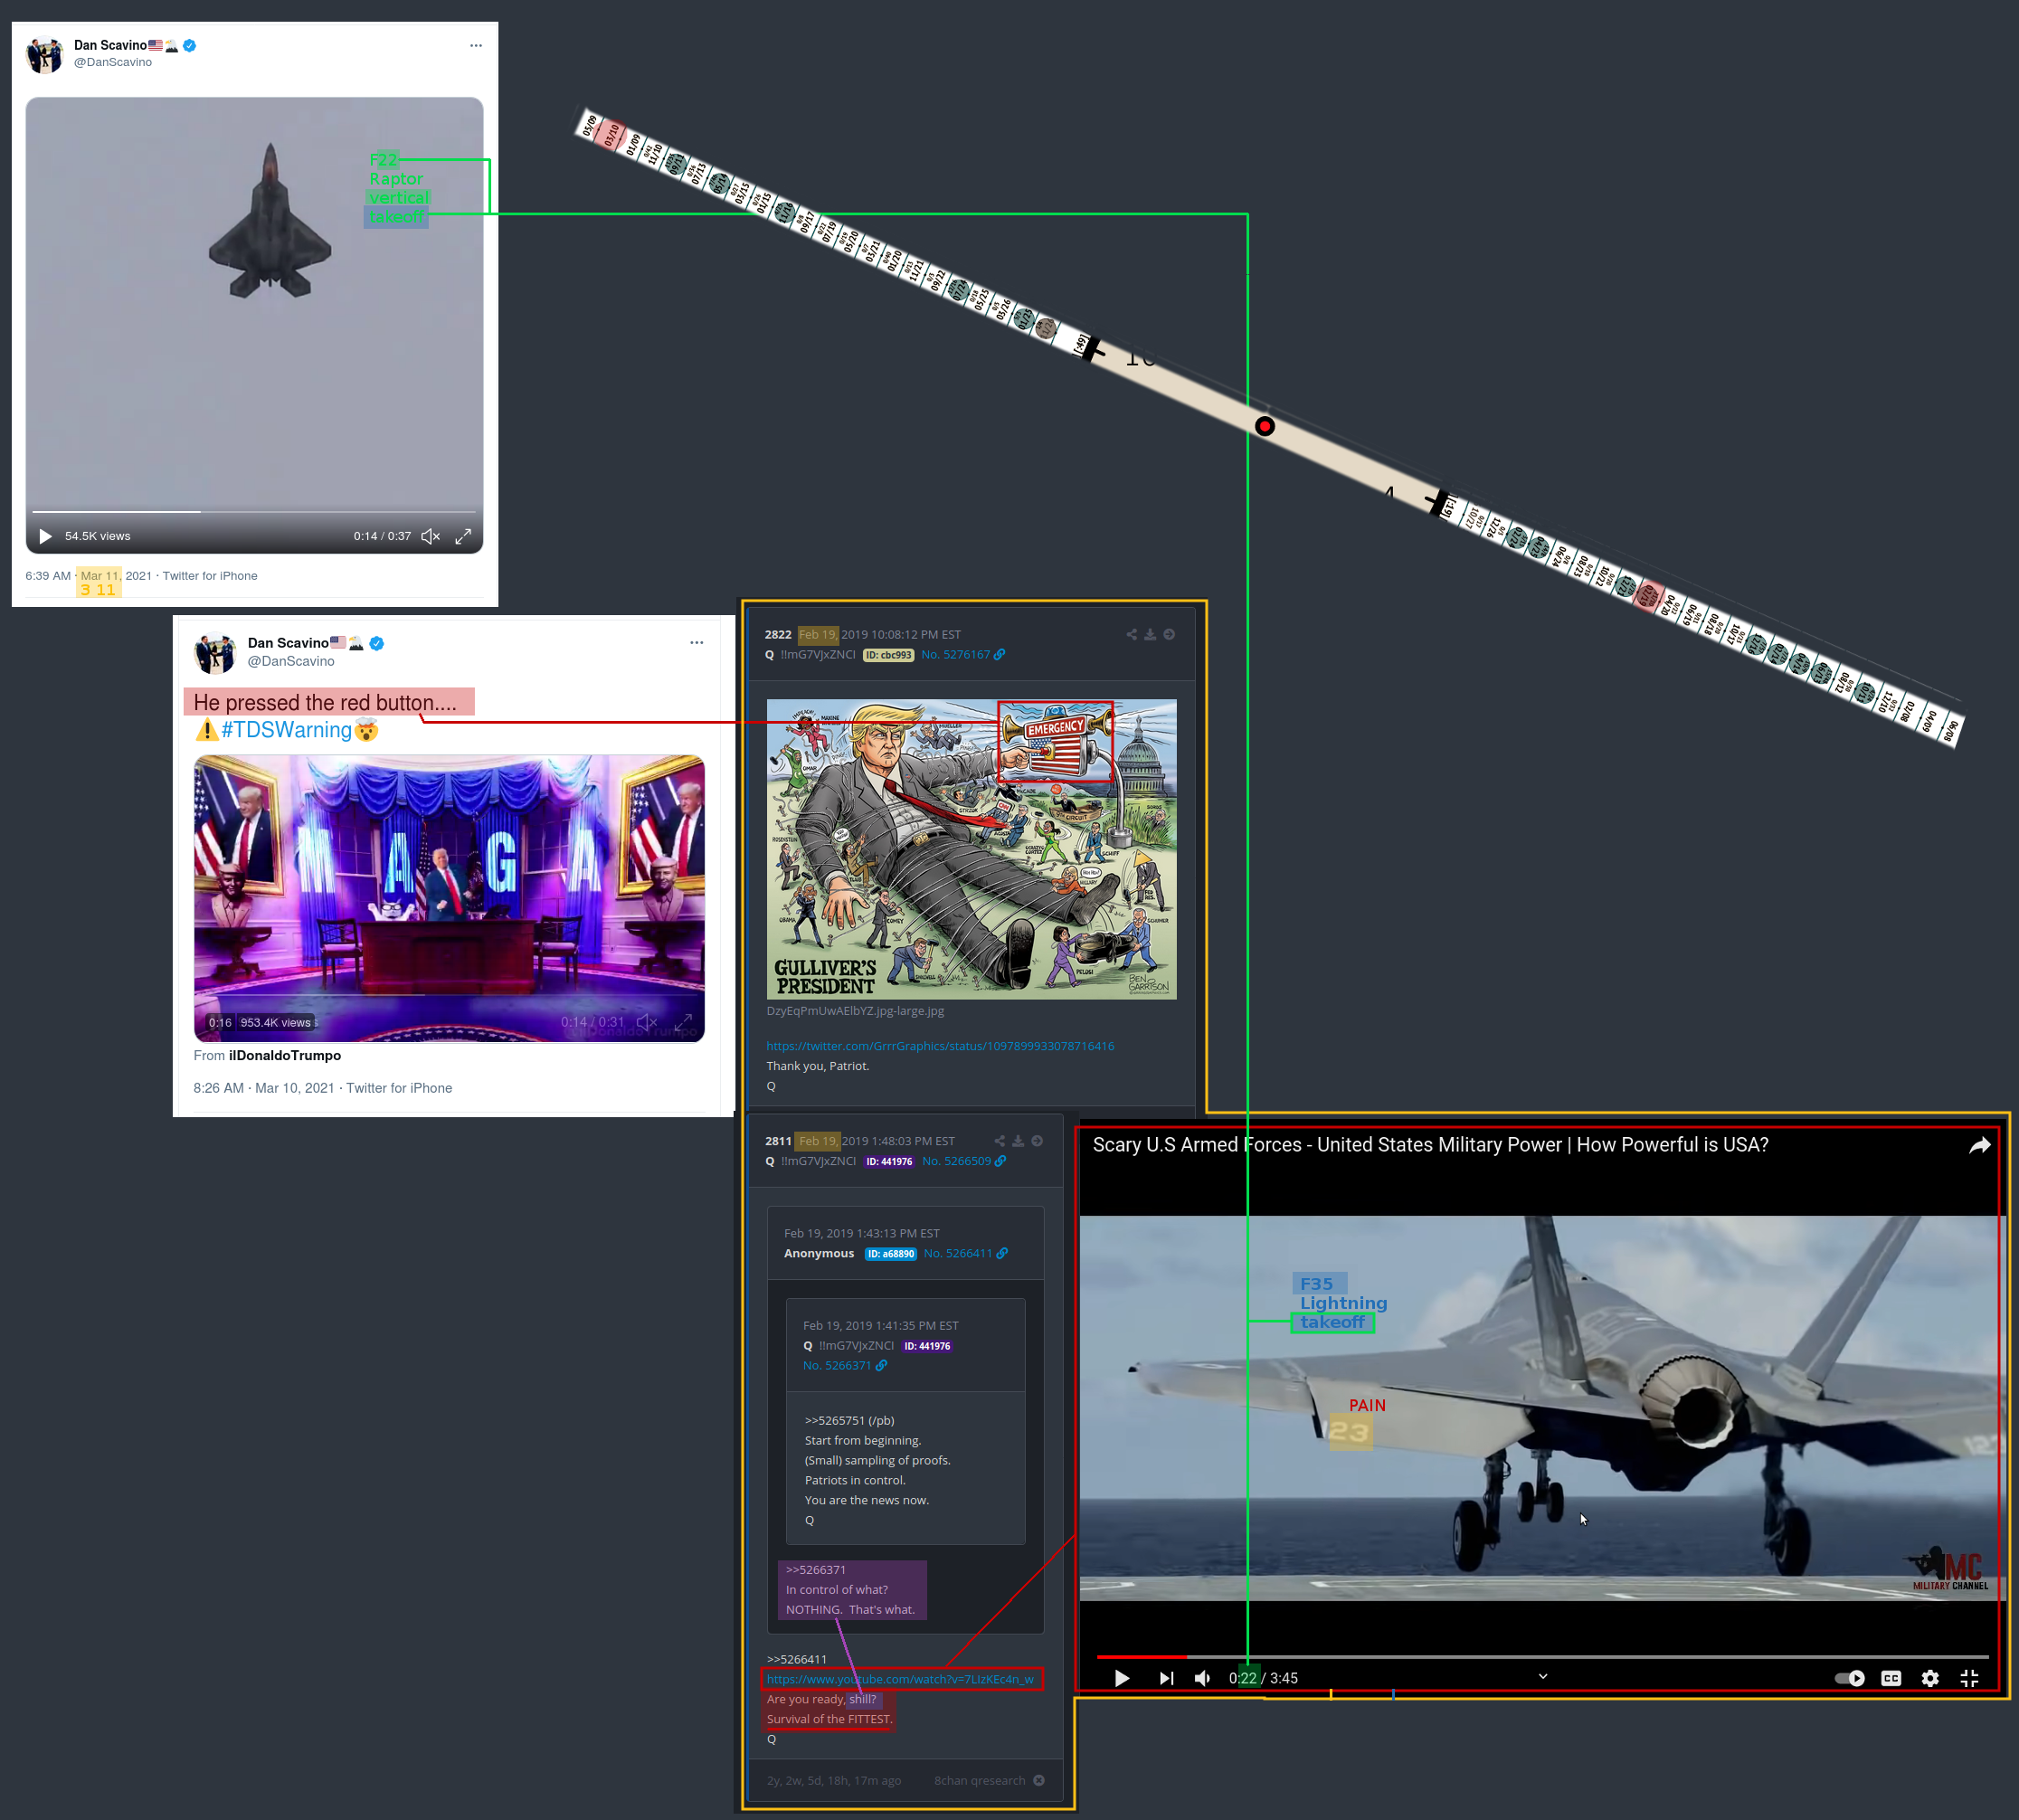The height and width of the screenshot is (1820, 2019).
Task: Download post 2811
Action: point(1018,1141)
